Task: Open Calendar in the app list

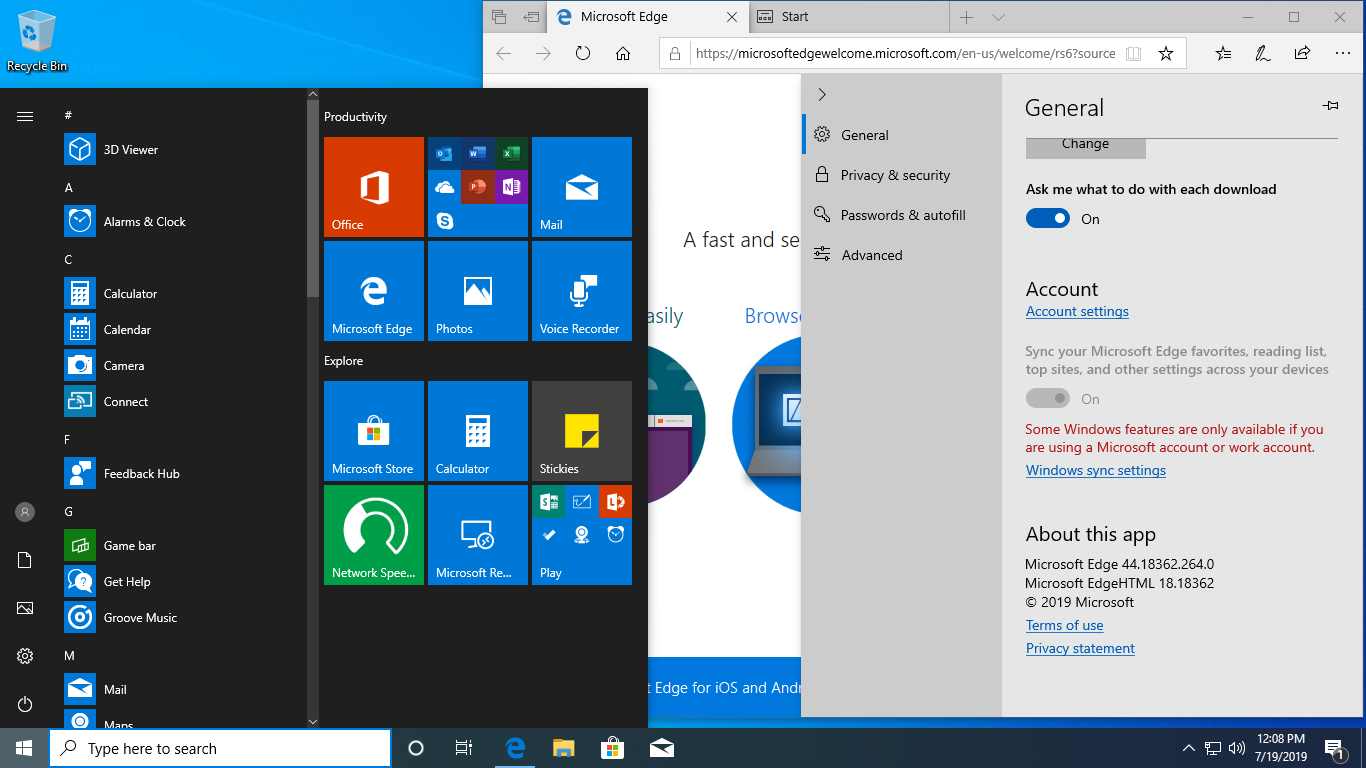Action: tap(183, 330)
